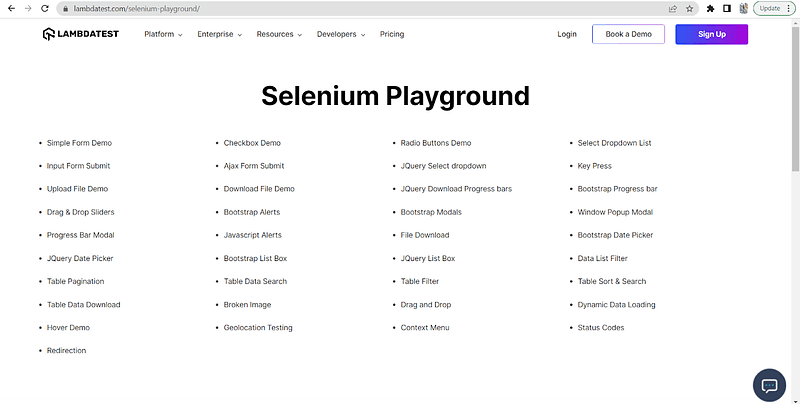
Task: Open Drag and Drop link
Action: pos(426,305)
